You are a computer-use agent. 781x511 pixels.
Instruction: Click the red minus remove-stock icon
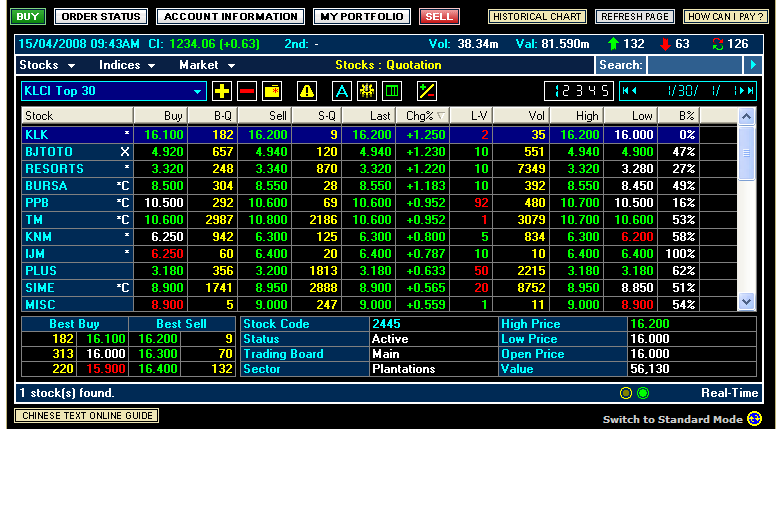(x=247, y=91)
